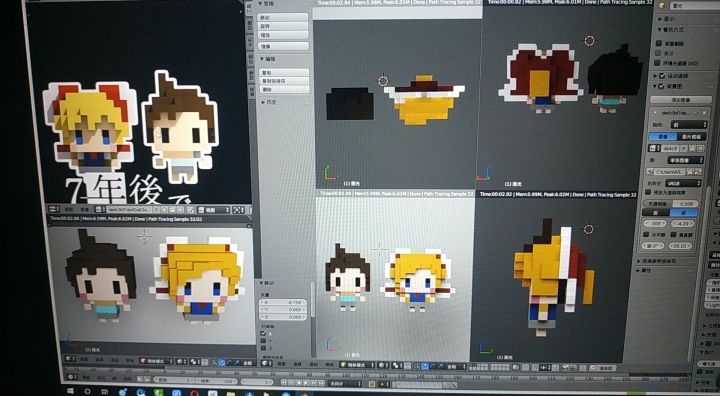
Task: Click the play animation button in timeline
Action: pyautogui.click(x=306, y=383)
